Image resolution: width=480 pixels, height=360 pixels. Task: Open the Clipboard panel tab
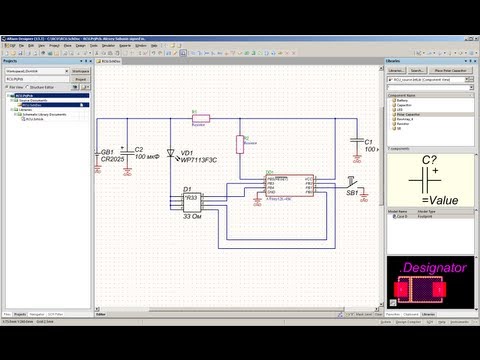[x=410, y=314]
